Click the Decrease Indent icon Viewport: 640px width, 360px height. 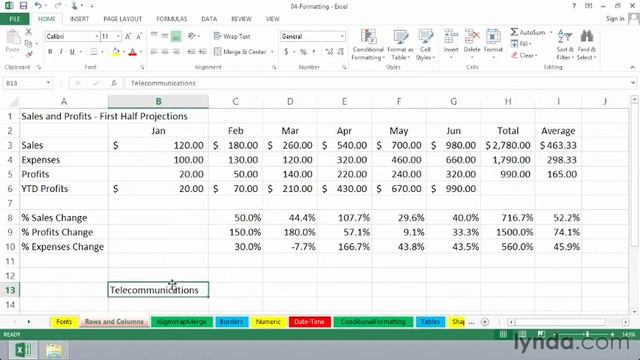pyautogui.click(x=191, y=51)
